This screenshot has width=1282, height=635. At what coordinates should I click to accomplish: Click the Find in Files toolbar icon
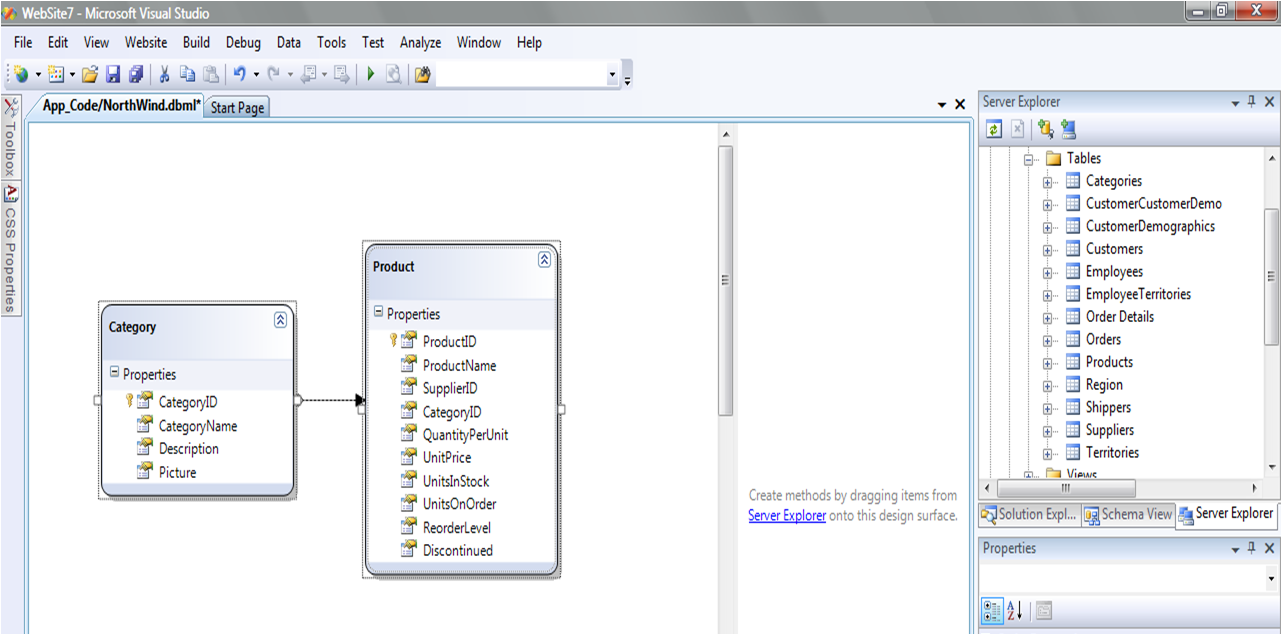(x=422, y=74)
